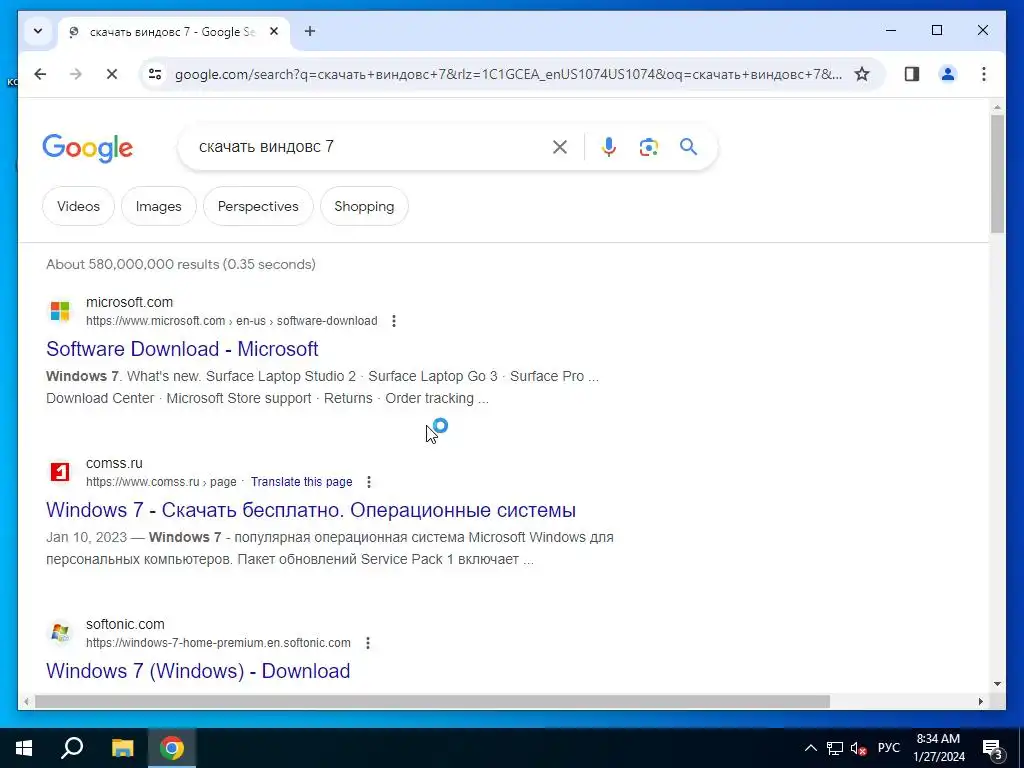Show hidden system tray icons
This screenshot has width=1024, height=768.
[x=810, y=748]
